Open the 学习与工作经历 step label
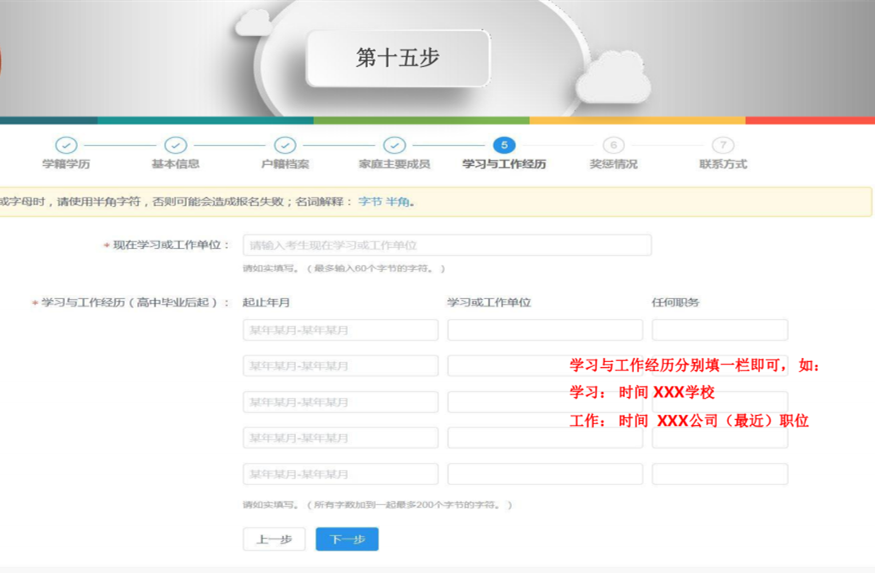875x573 pixels. click(504, 164)
